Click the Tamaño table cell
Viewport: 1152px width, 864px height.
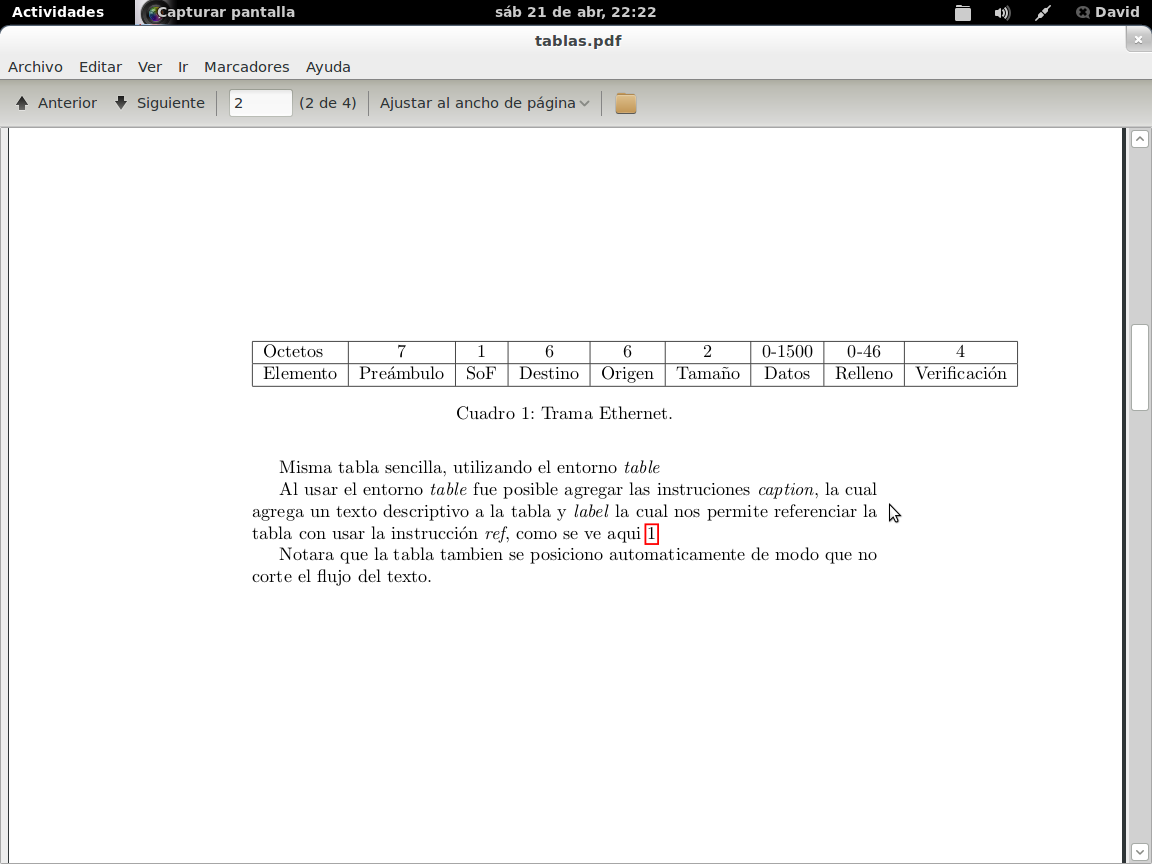(708, 374)
